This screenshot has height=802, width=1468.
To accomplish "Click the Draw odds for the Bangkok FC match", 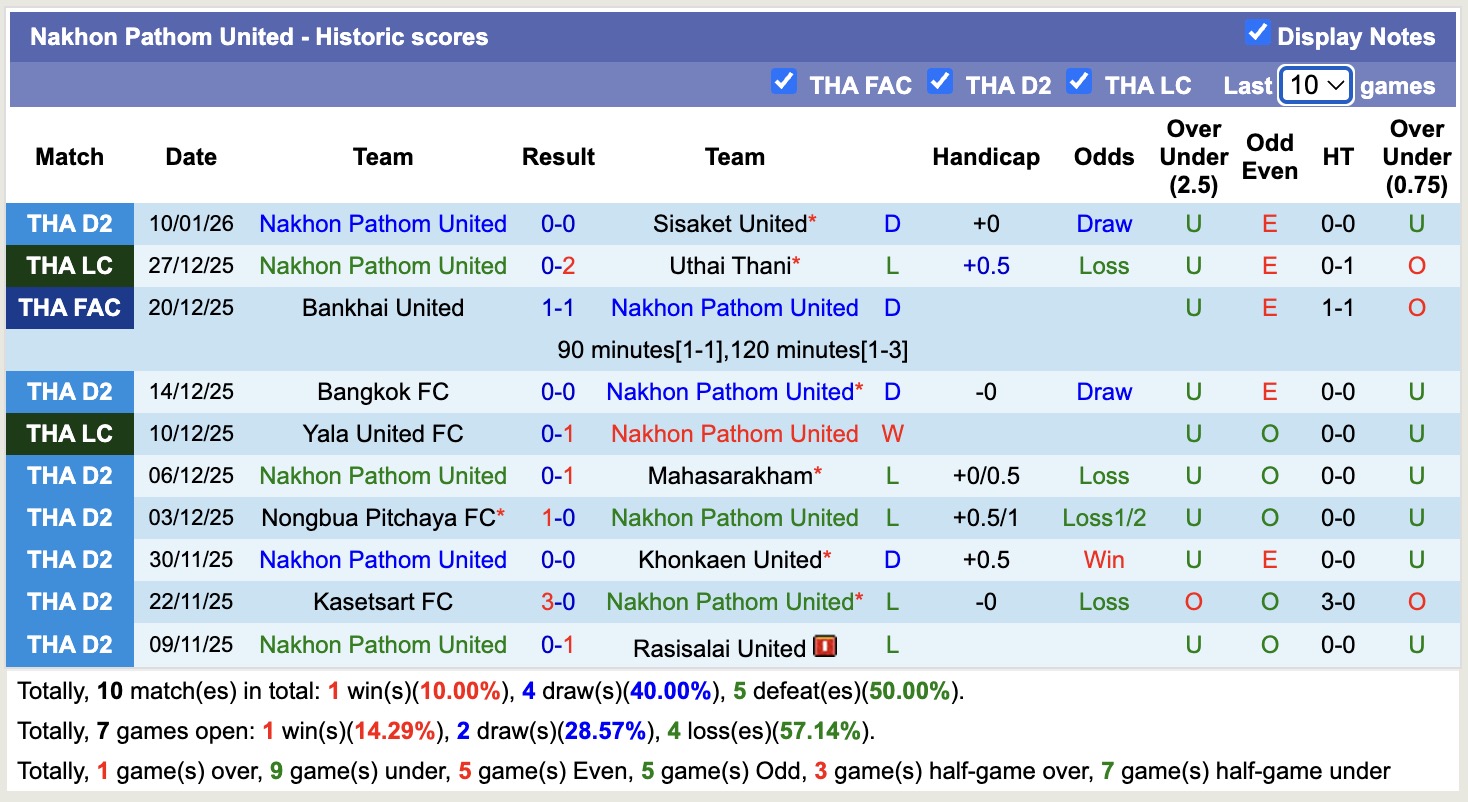I will coord(1103,392).
